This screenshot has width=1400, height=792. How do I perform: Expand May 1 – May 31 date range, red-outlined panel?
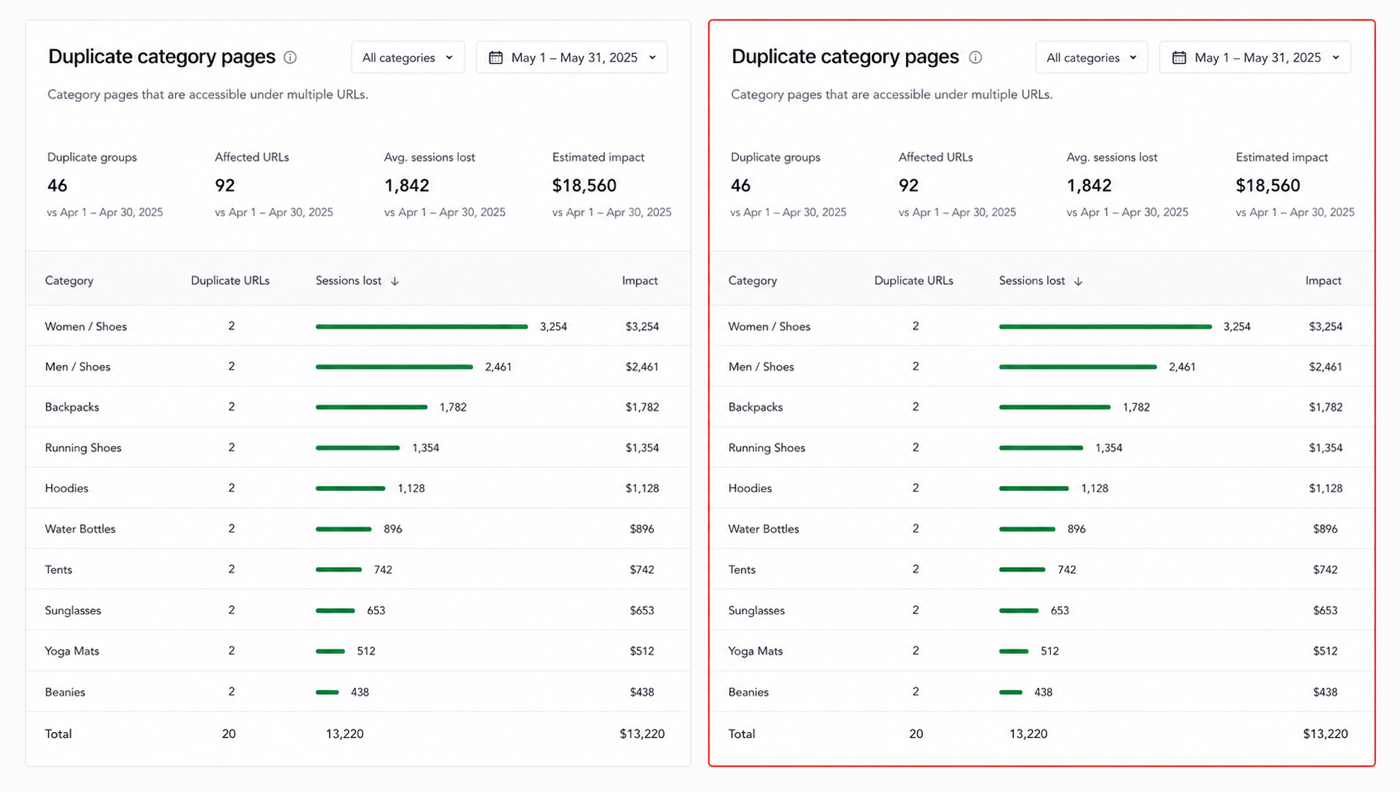[x=1255, y=58]
